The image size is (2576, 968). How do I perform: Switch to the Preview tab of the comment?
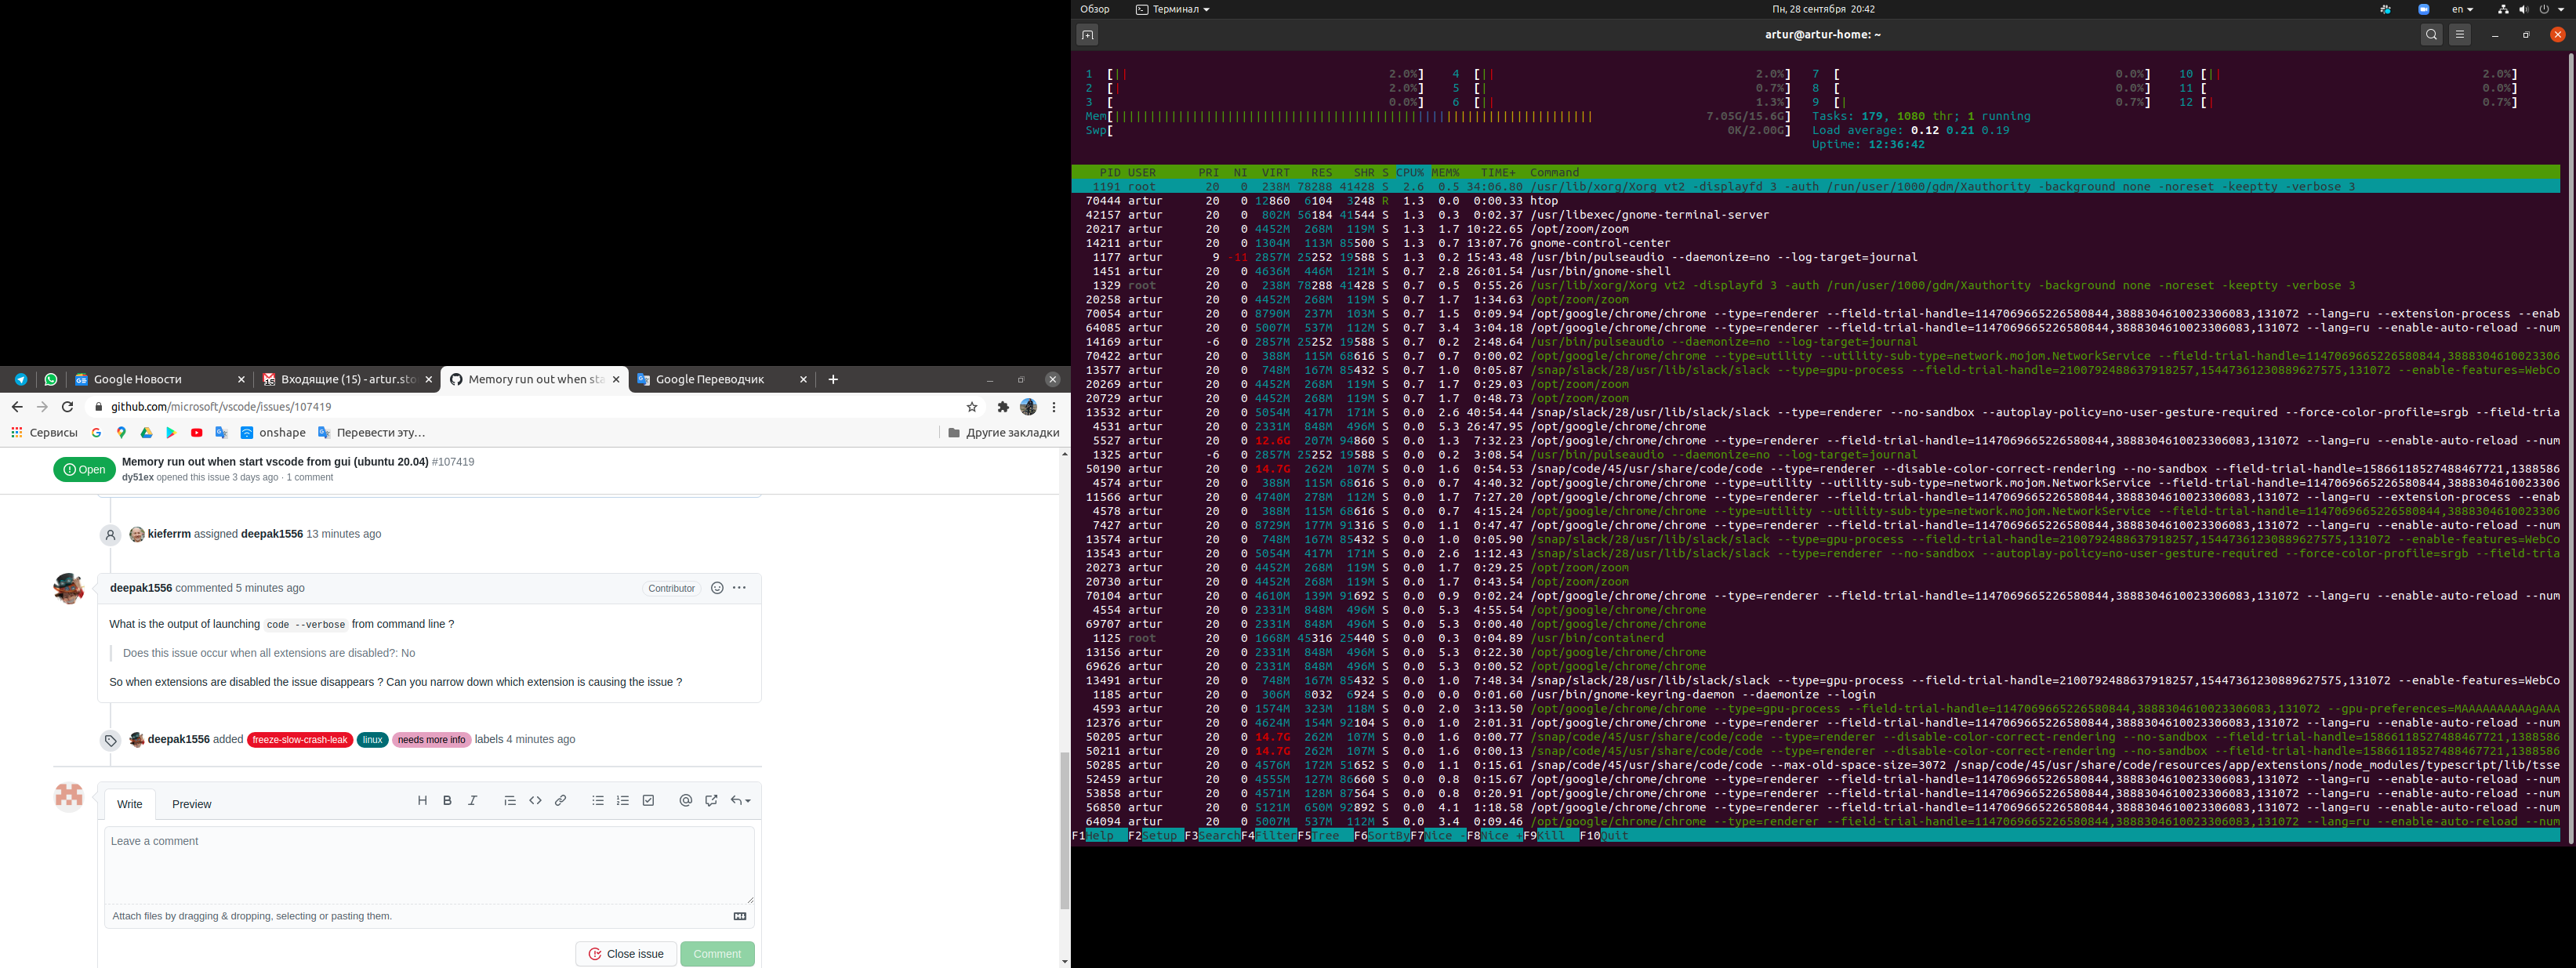coord(191,803)
